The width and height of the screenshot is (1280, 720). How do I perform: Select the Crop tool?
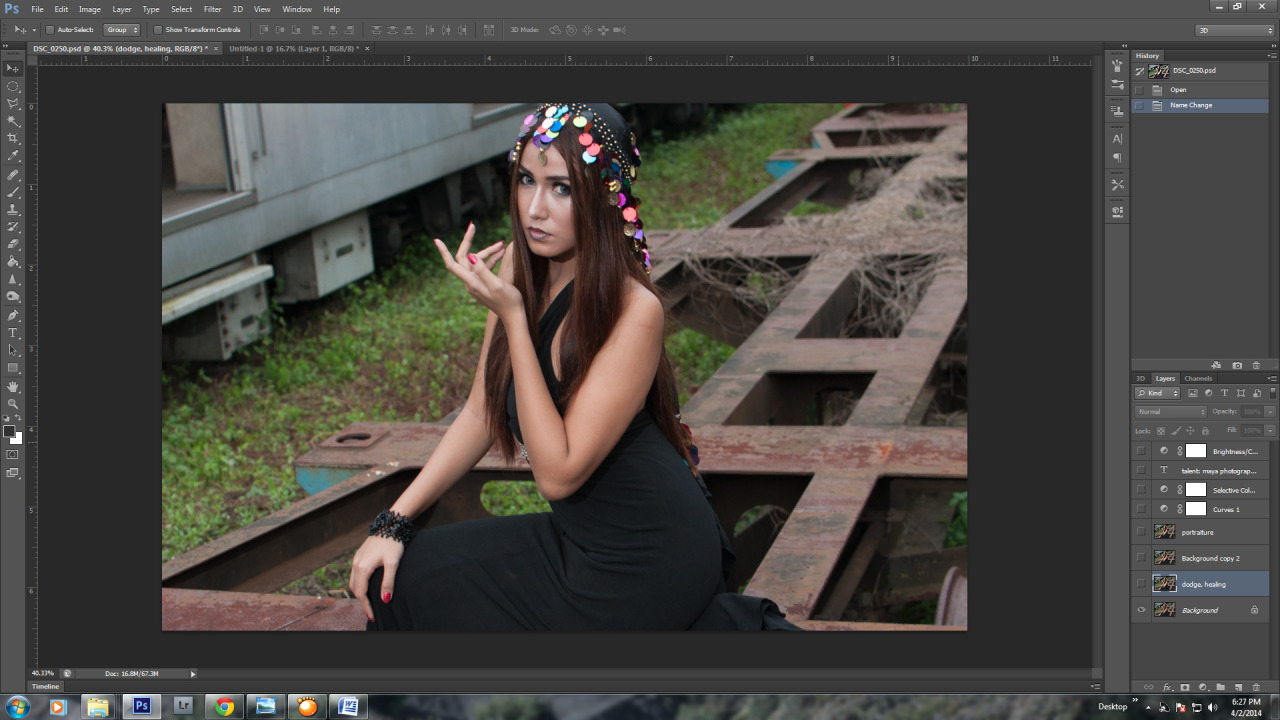click(x=13, y=138)
